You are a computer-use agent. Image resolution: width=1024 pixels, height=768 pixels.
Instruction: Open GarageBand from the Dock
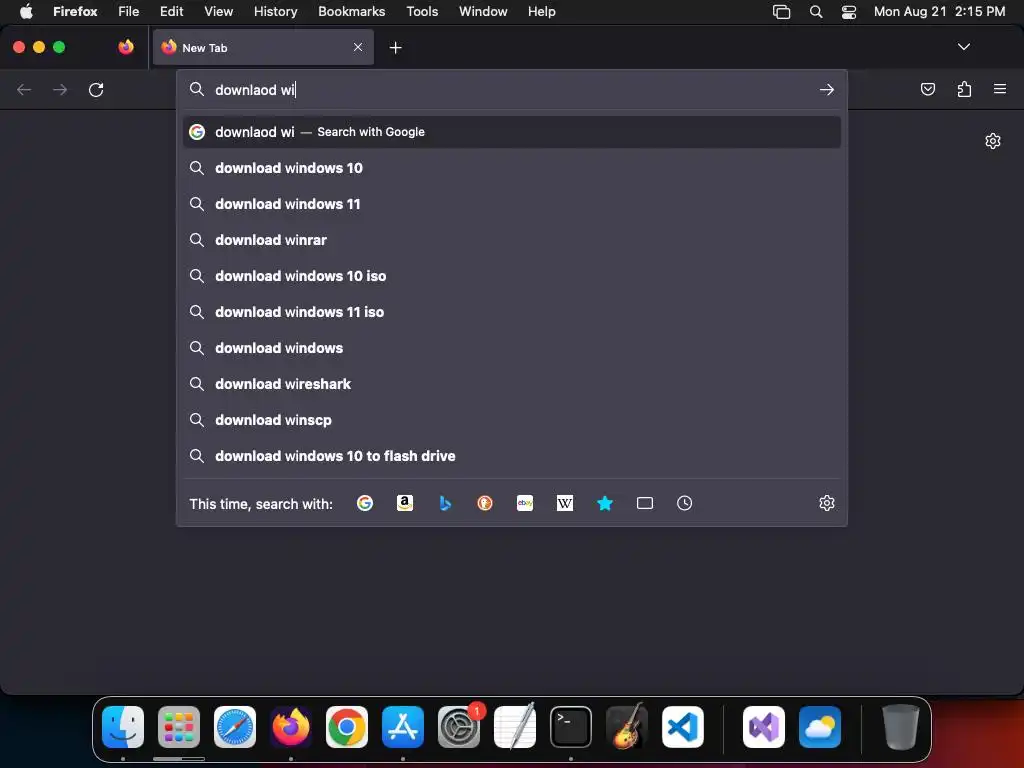point(627,726)
